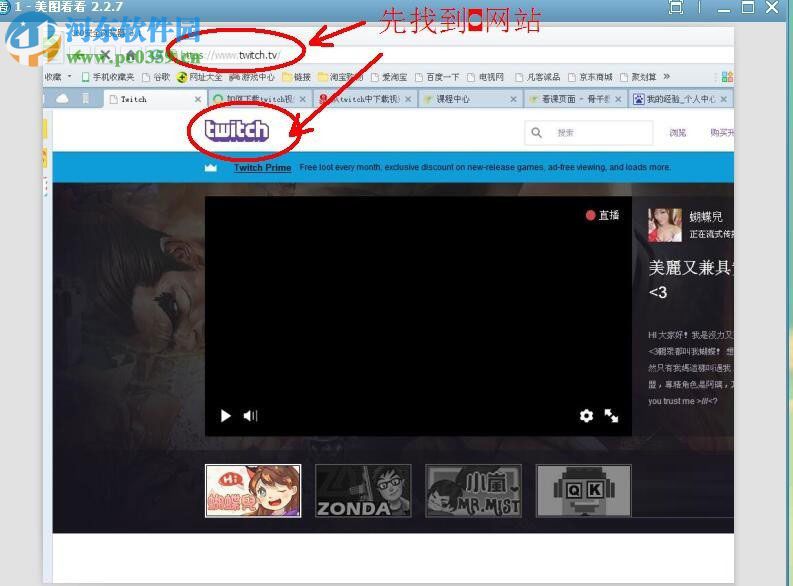
Task: Switch to the 我的经验_个人中心 tab
Action: click(680, 99)
